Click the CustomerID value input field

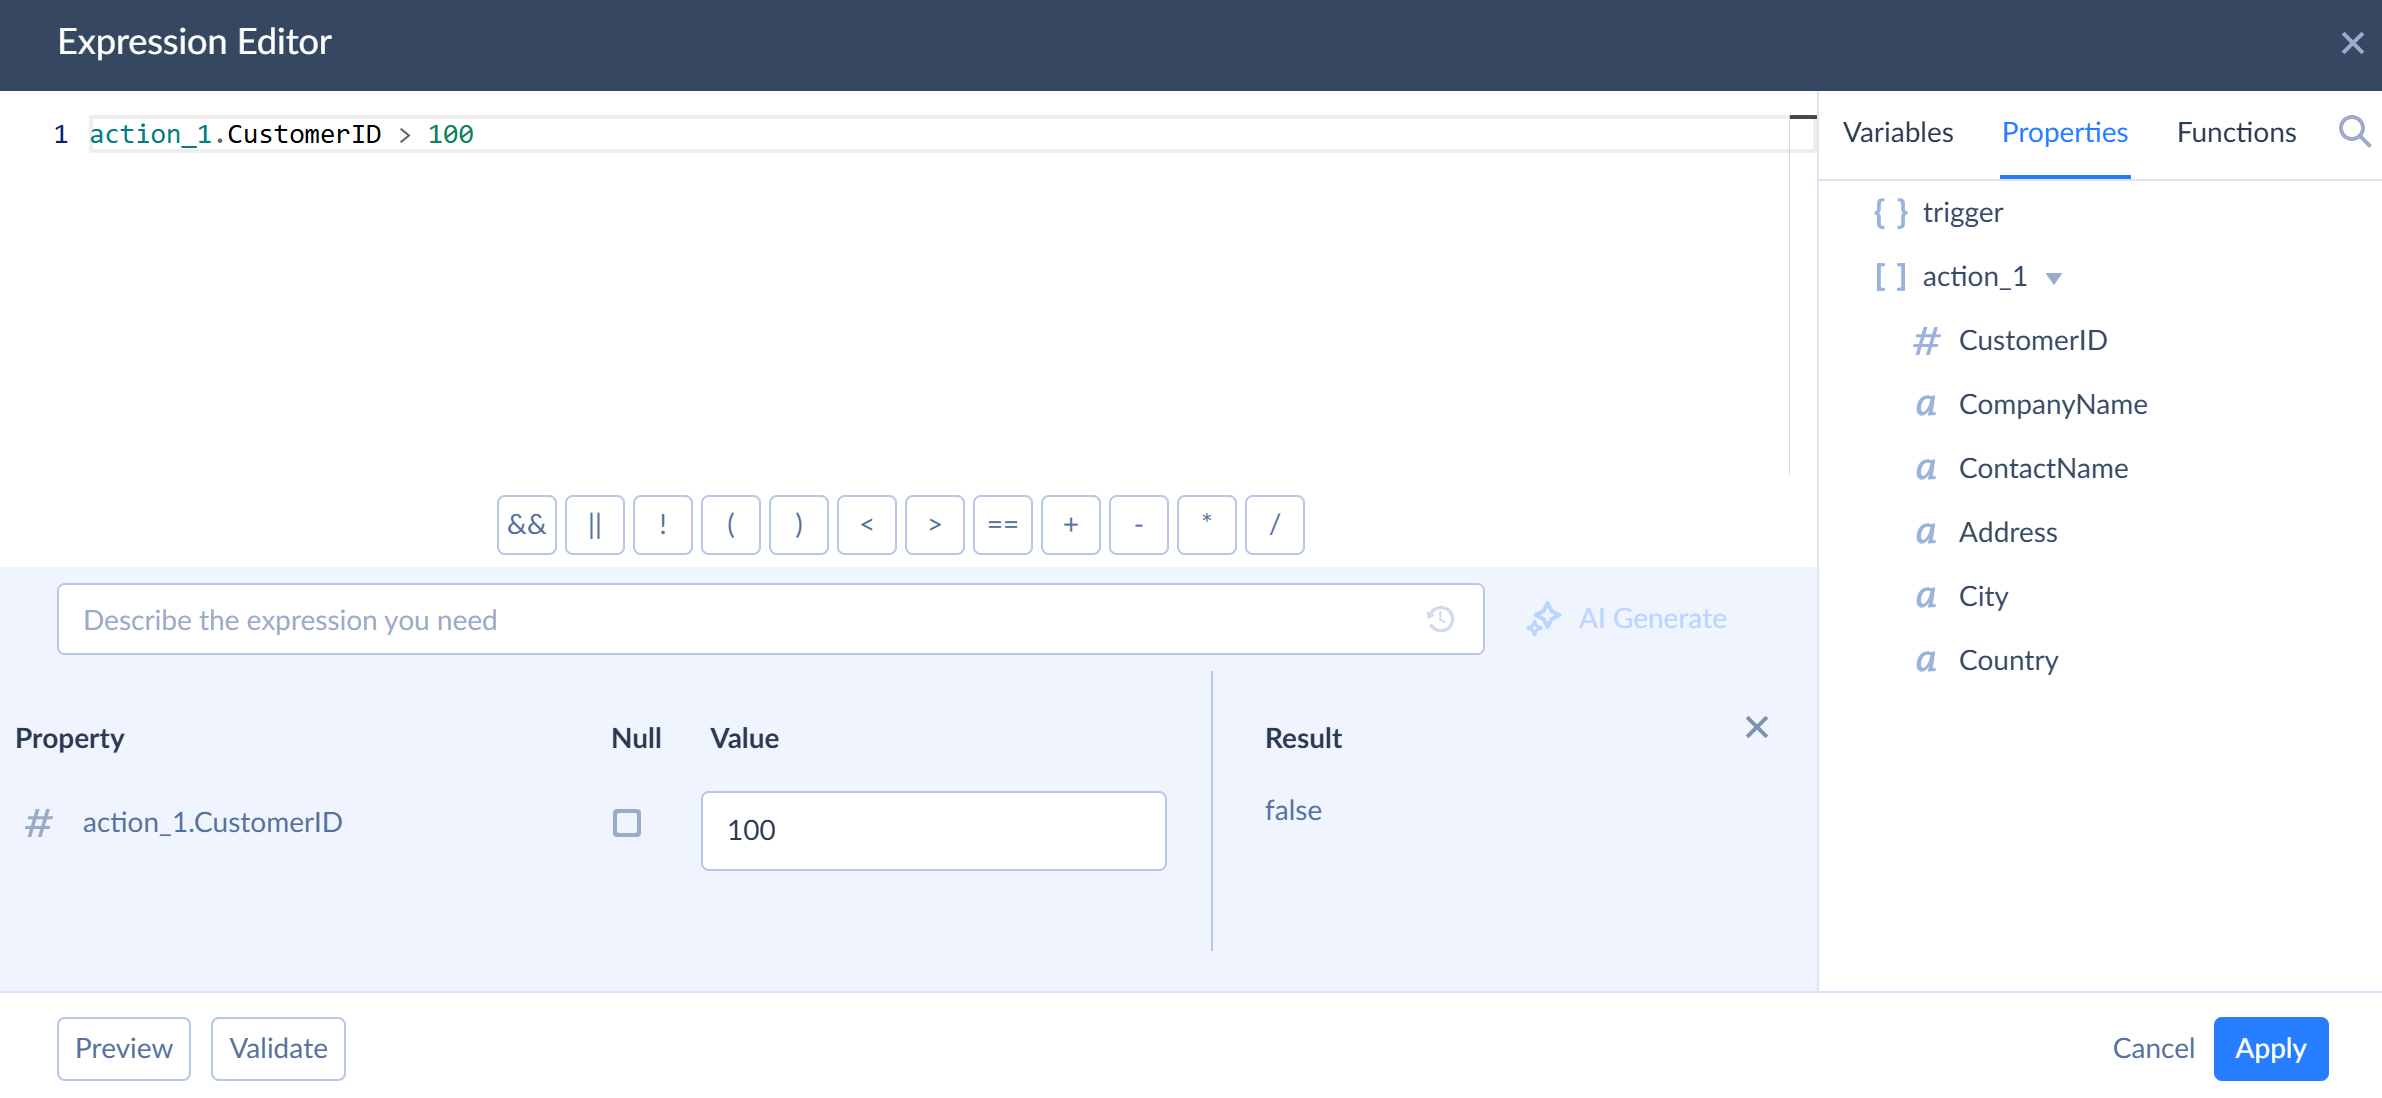click(x=933, y=830)
